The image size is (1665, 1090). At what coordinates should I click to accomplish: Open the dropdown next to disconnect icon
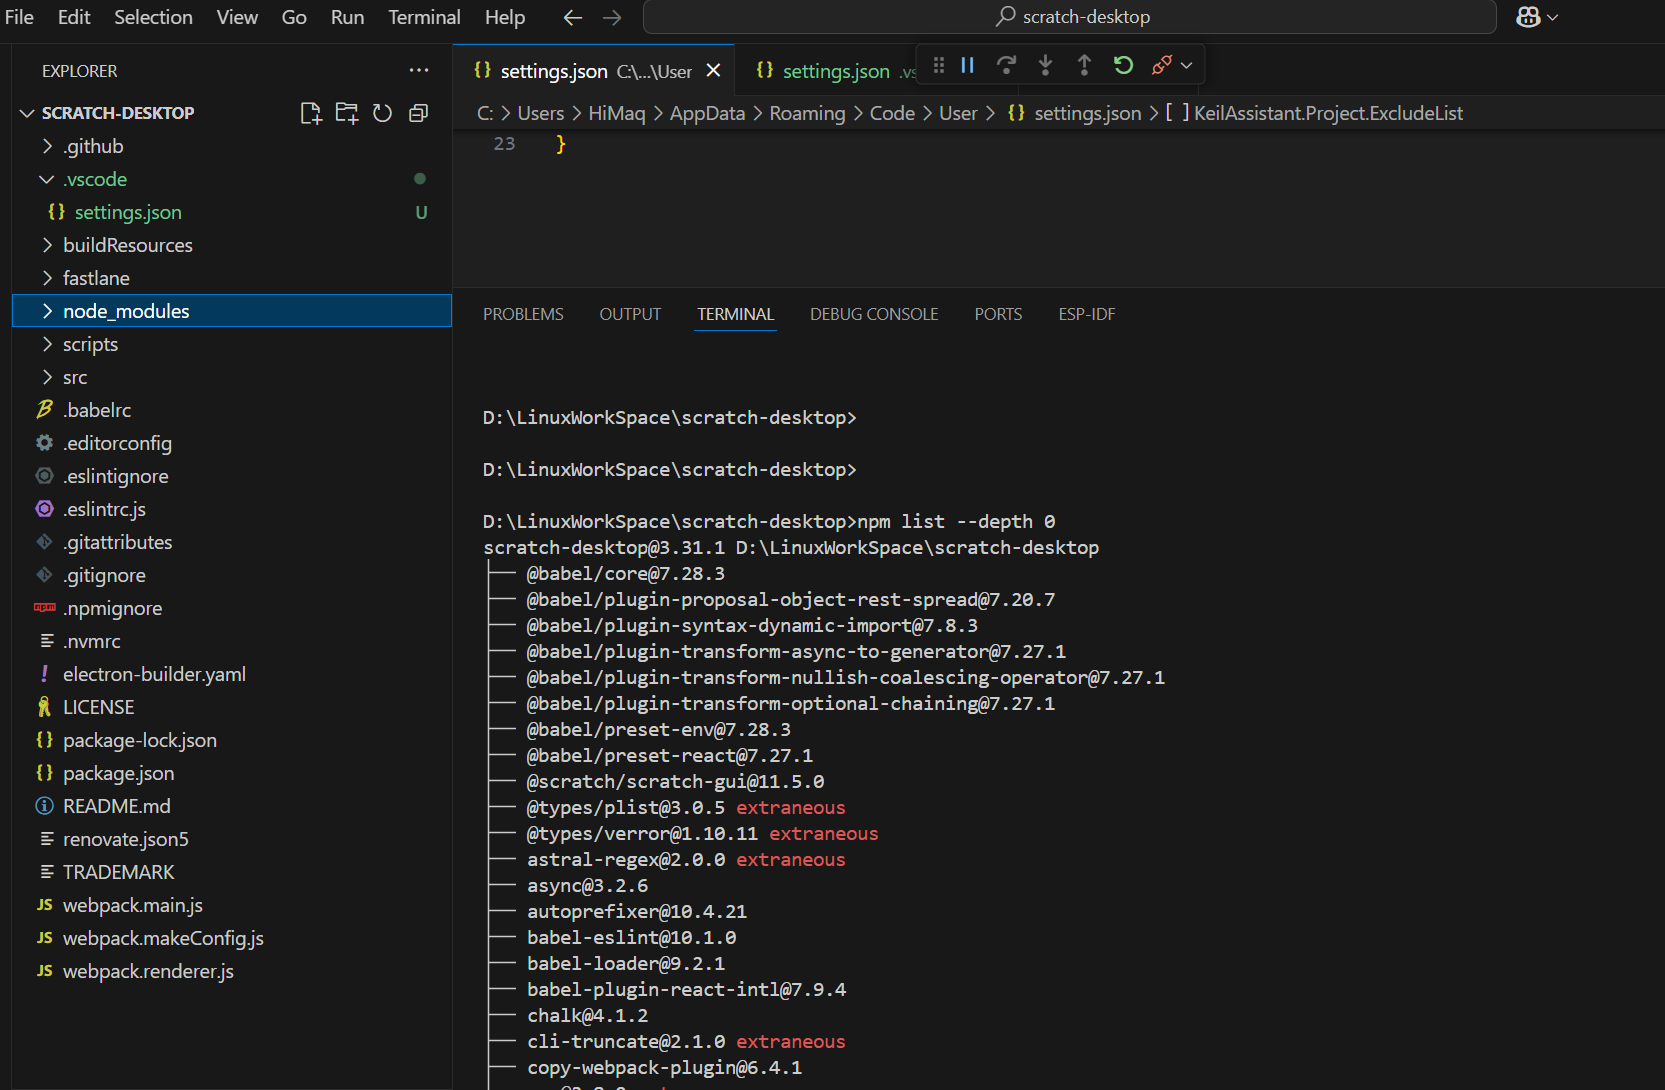tap(1186, 65)
